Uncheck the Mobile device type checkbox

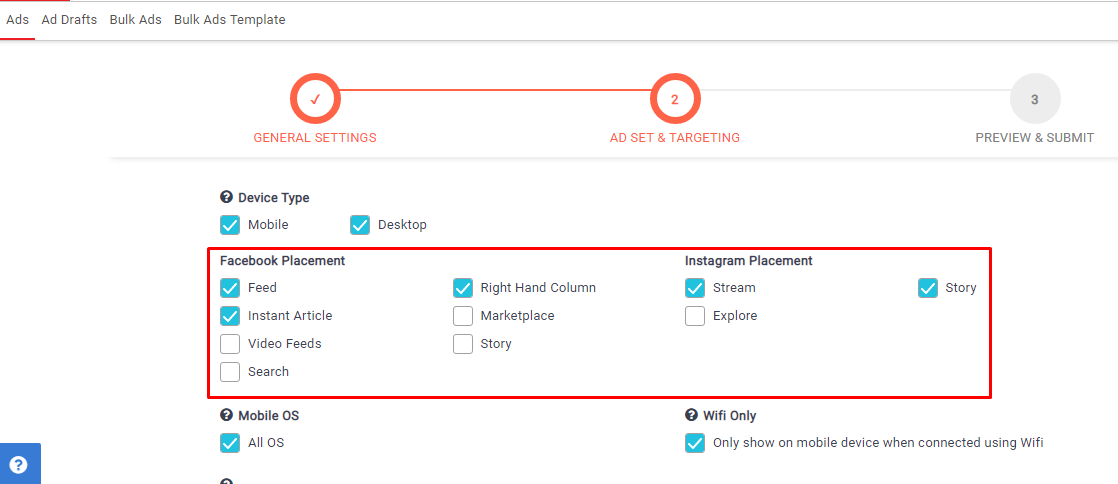[230, 225]
